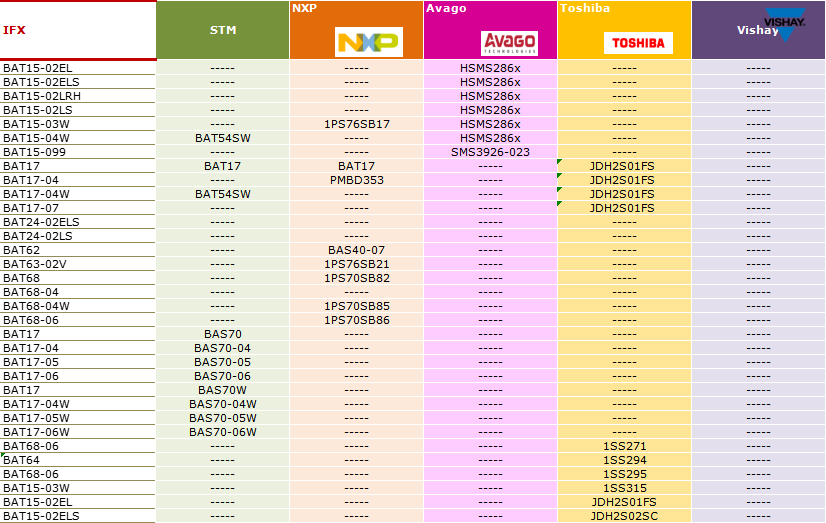Select cell 1PS76SB21 in NXP column
826x523 pixels.
pyautogui.click(x=357, y=264)
